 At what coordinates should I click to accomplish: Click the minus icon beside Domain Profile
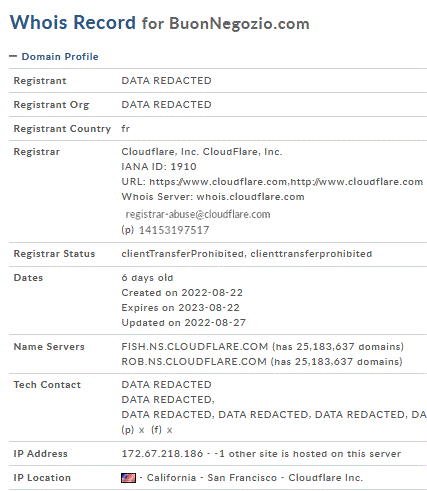pyautogui.click(x=13, y=56)
